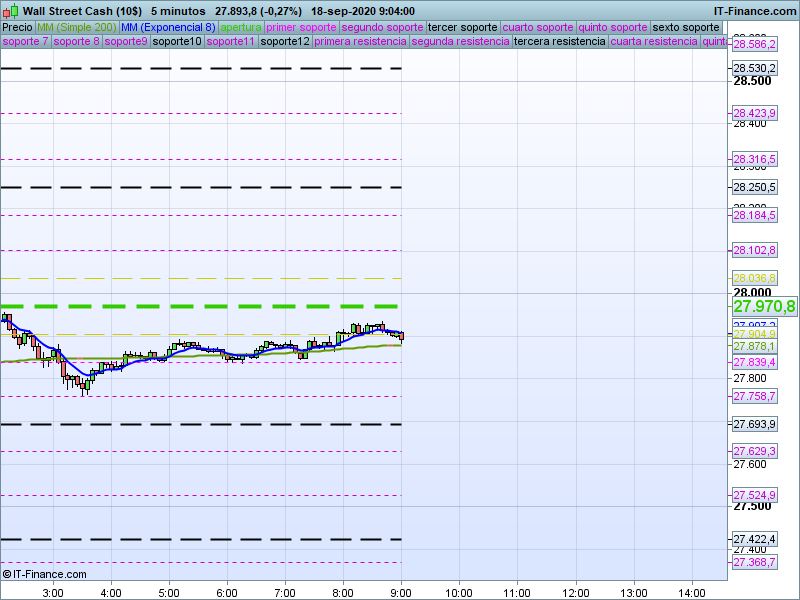
Task: Select the Precio legend tab
Action: coord(17,27)
